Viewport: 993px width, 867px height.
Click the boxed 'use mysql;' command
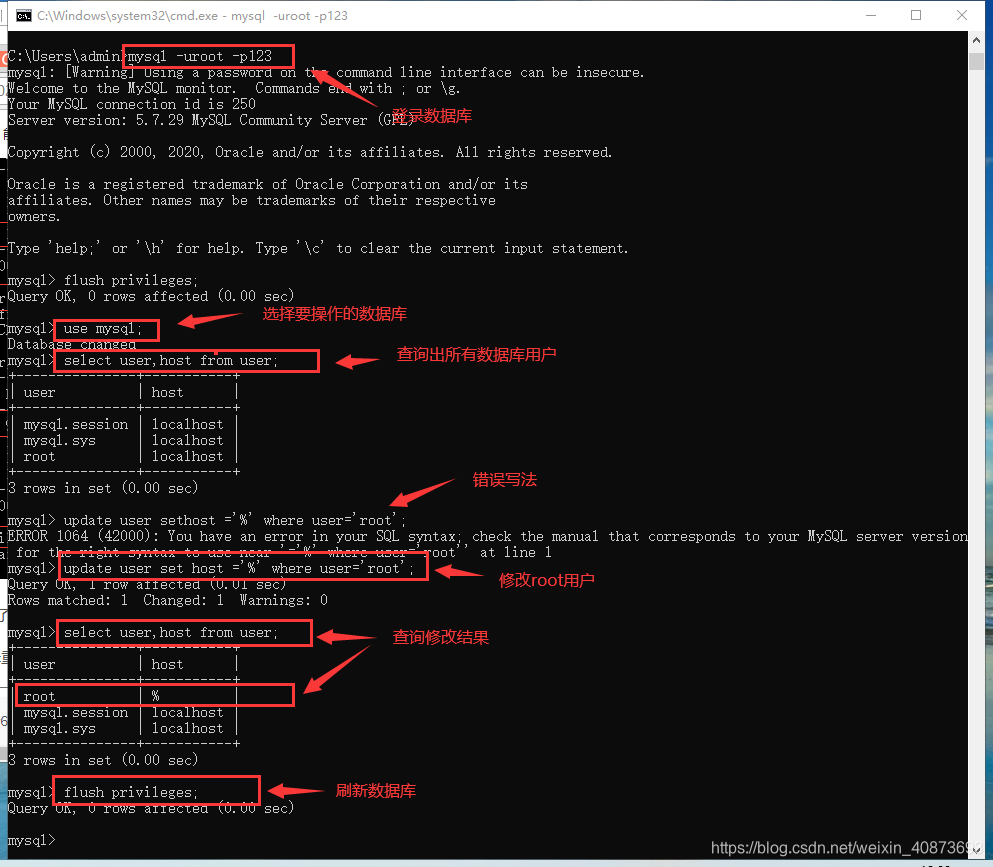click(x=105, y=328)
